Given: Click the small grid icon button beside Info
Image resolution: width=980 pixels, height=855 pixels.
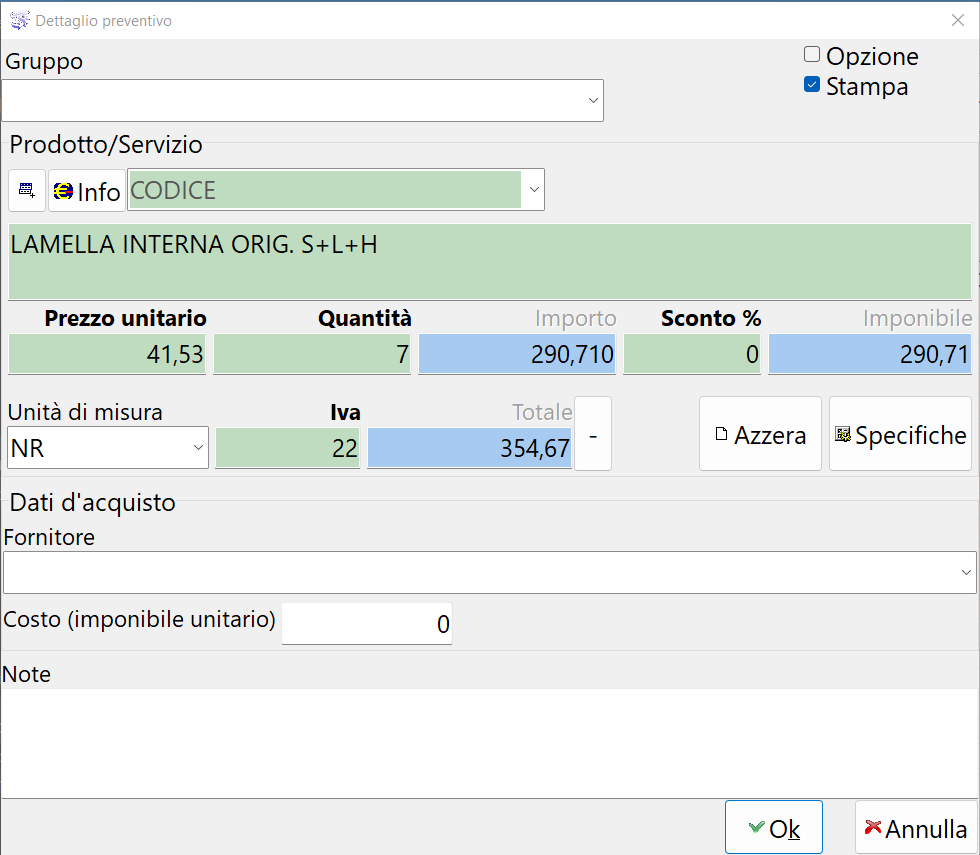Looking at the screenshot, I should click(27, 190).
